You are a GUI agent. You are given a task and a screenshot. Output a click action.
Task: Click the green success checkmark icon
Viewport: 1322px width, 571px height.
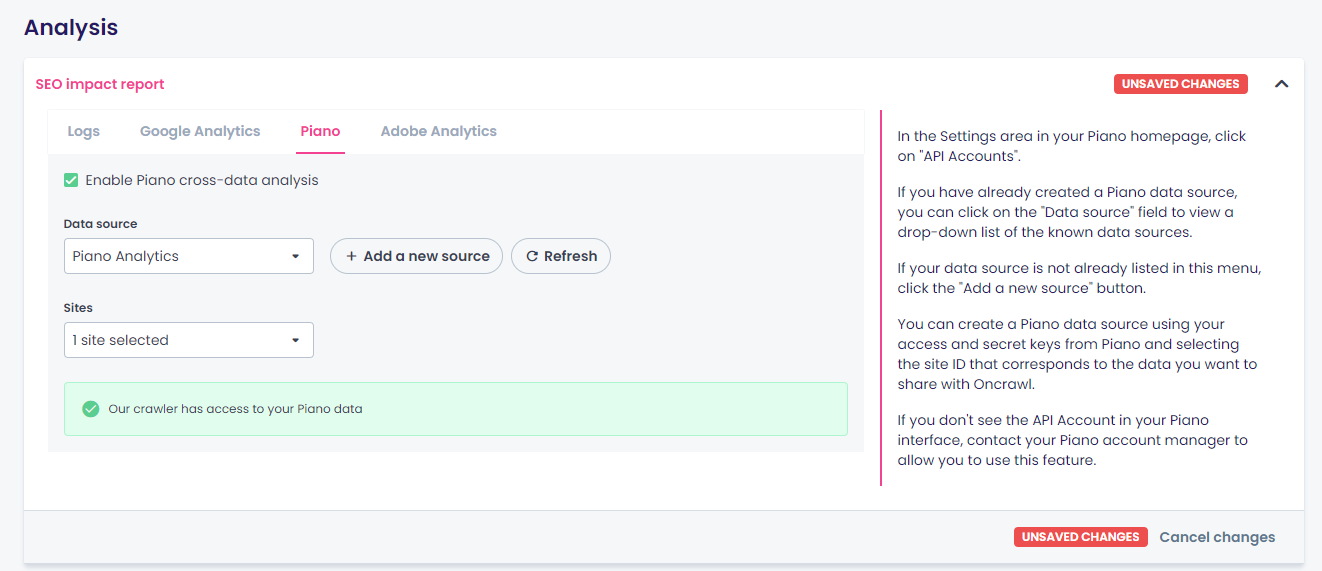[x=91, y=409]
